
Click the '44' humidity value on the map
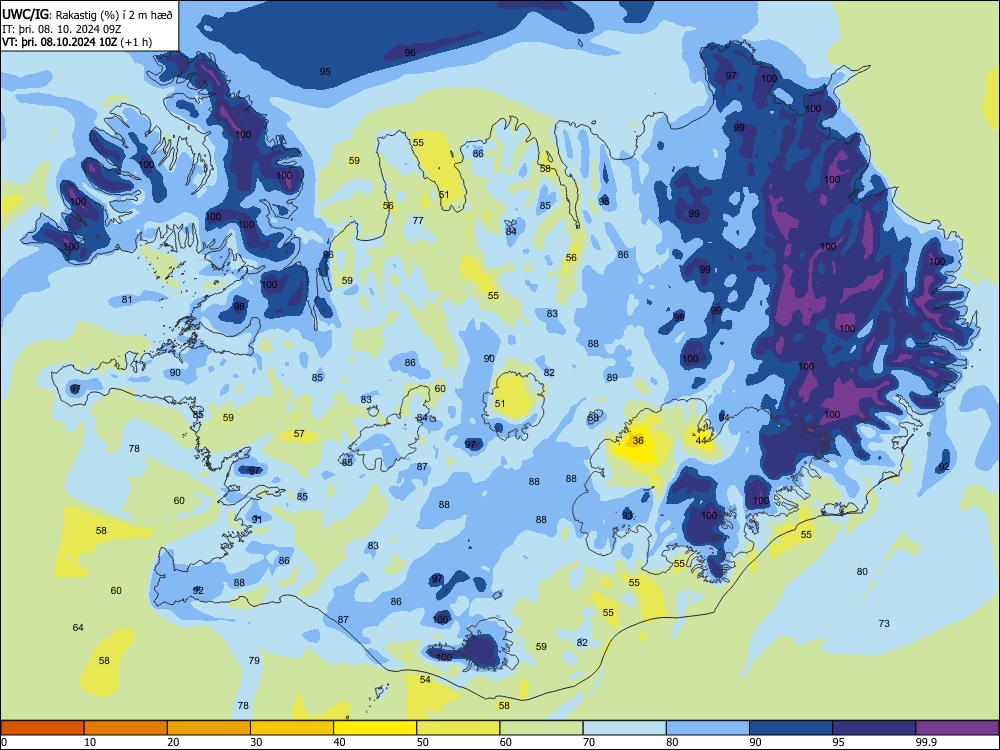coord(702,441)
